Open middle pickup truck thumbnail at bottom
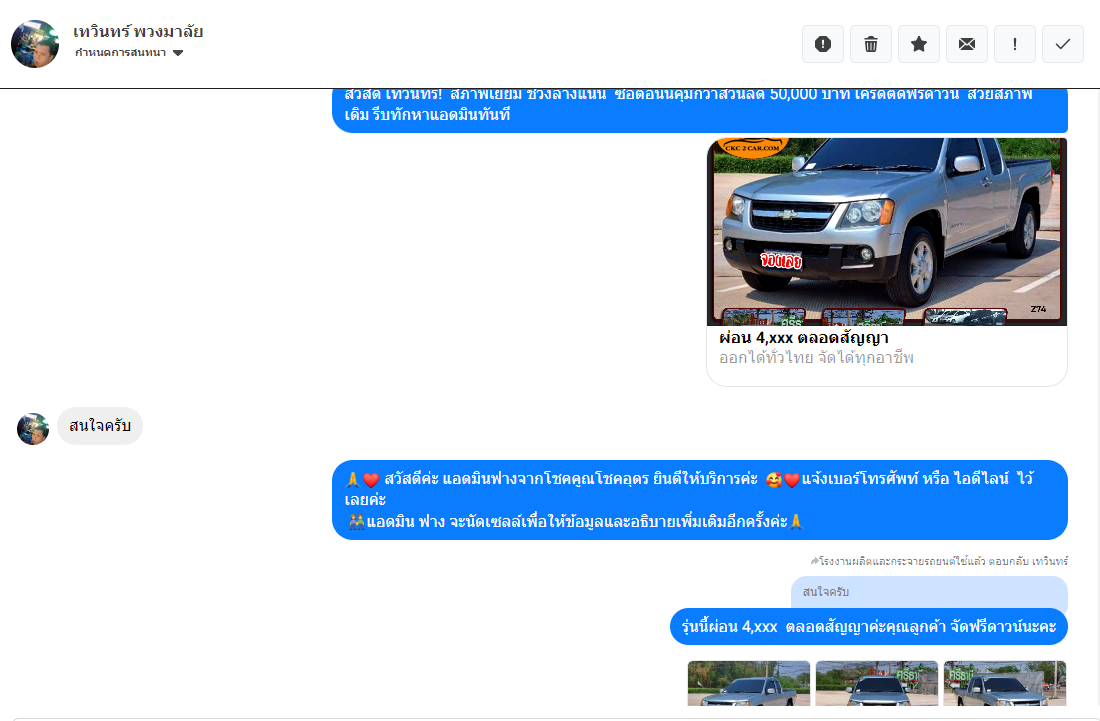Viewport: 1100px width, 721px height. click(x=877, y=683)
